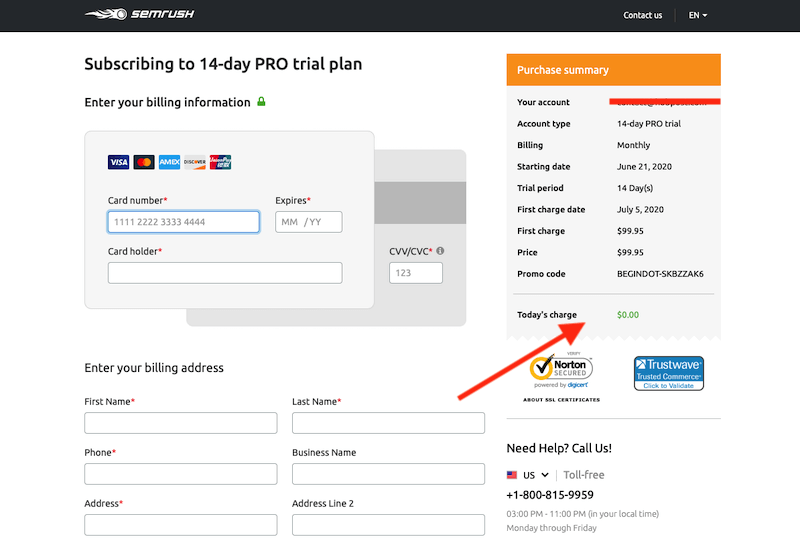Screen dimensions: 800x543
Task: Click the Discover card icon
Action: pyautogui.click(x=195, y=162)
